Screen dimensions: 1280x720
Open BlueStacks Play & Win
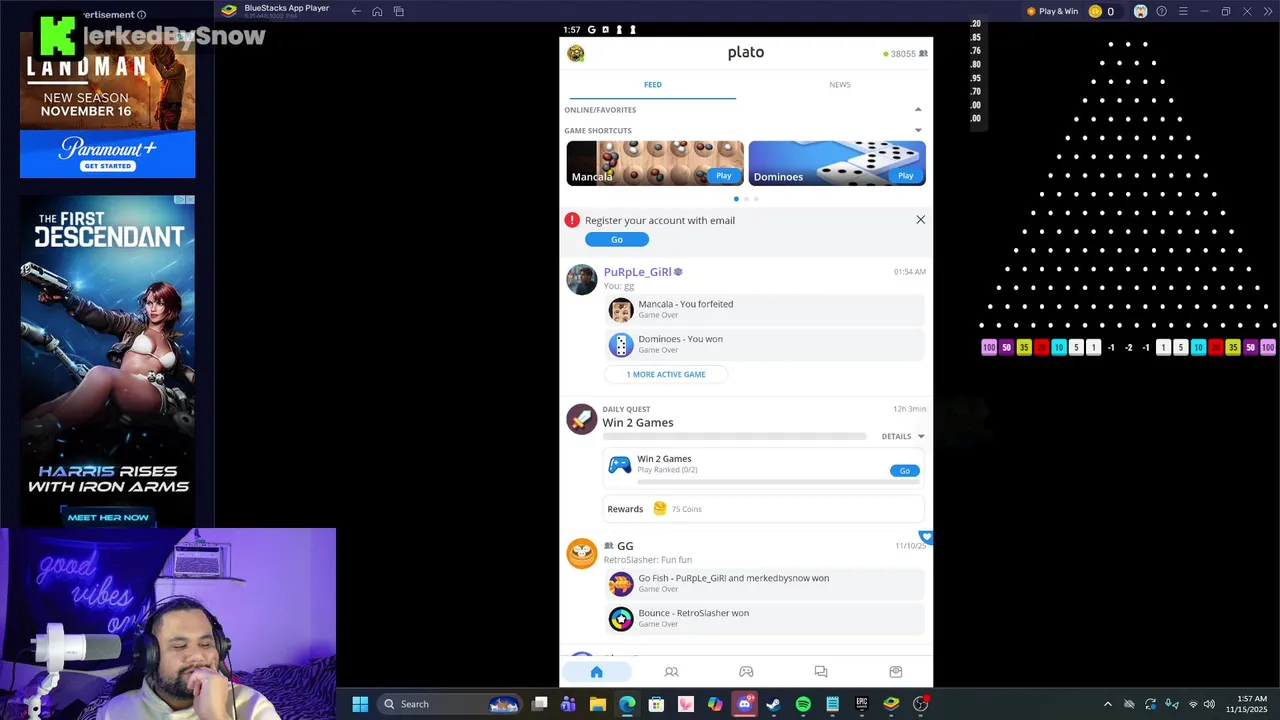click(1052, 11)
